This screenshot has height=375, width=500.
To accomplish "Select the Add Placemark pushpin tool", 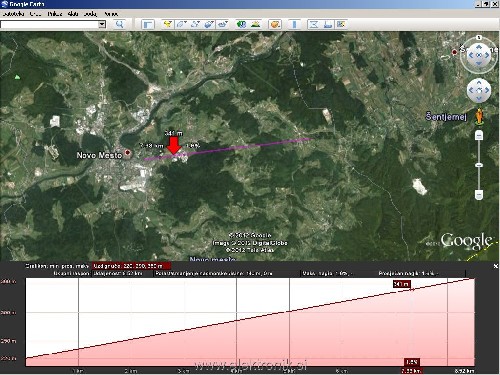I will 168,24.
